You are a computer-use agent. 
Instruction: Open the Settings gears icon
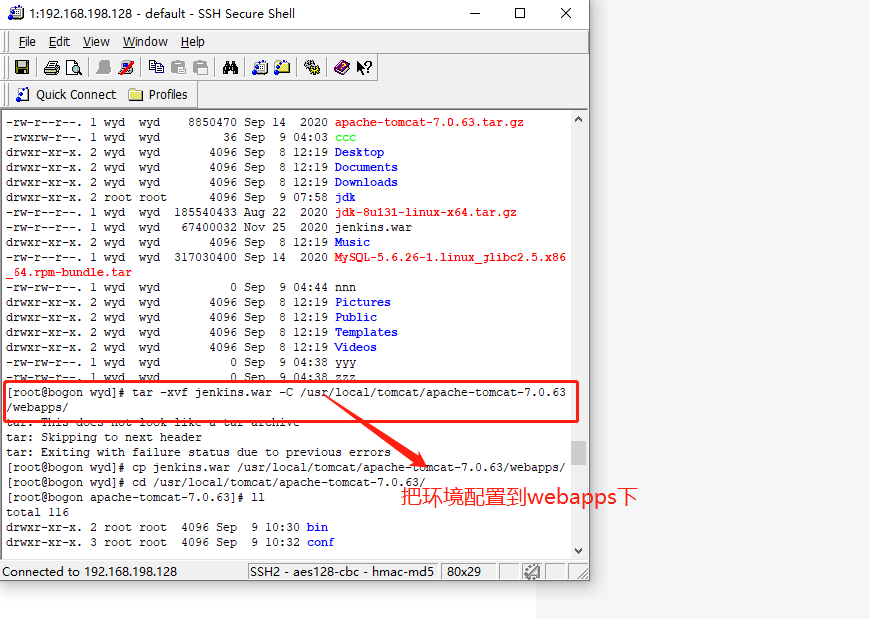pyautogui.click(x=312, y=68)
